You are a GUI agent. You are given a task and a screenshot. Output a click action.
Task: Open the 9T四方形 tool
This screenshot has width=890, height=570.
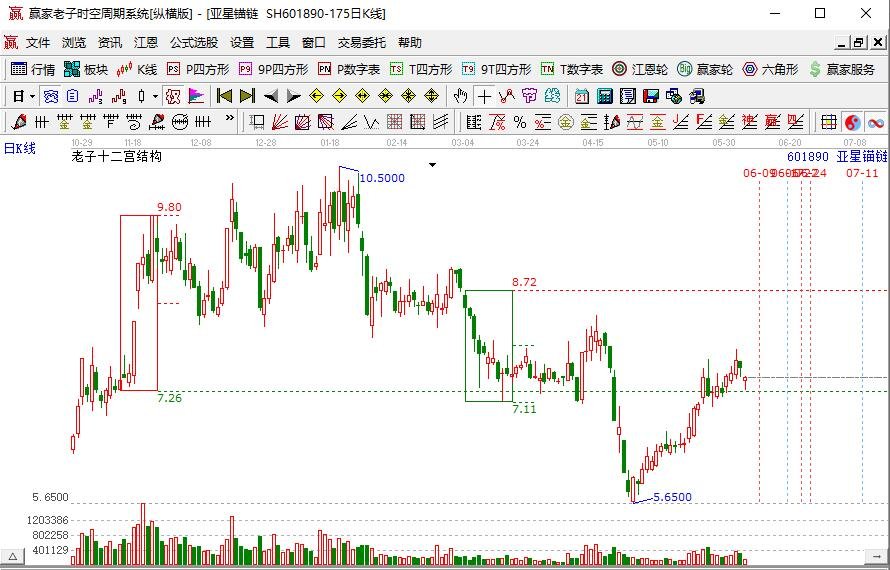(x=496, y=69)
